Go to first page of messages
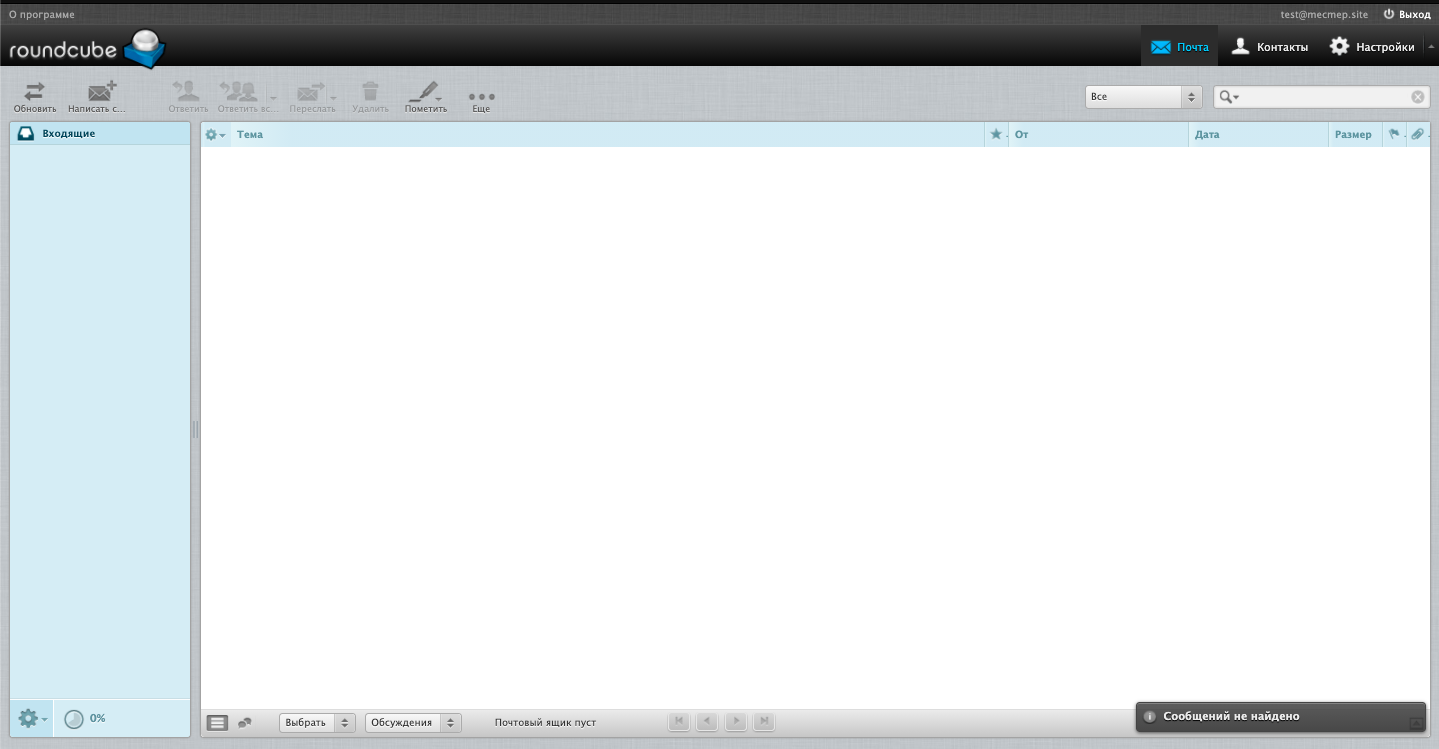 point(679,721)
